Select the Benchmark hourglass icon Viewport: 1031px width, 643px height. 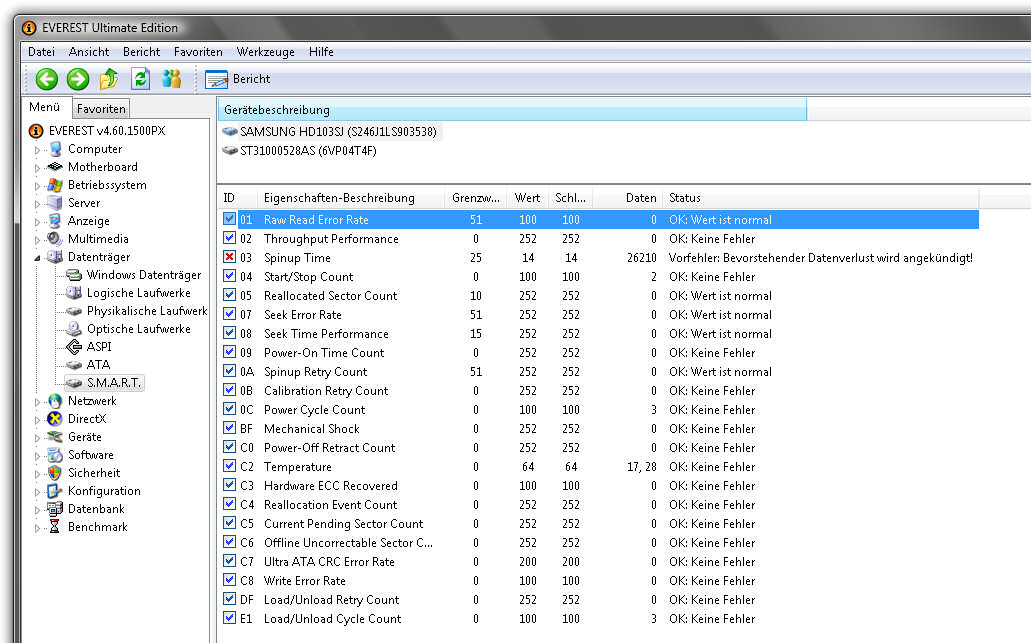coord(55,527)
